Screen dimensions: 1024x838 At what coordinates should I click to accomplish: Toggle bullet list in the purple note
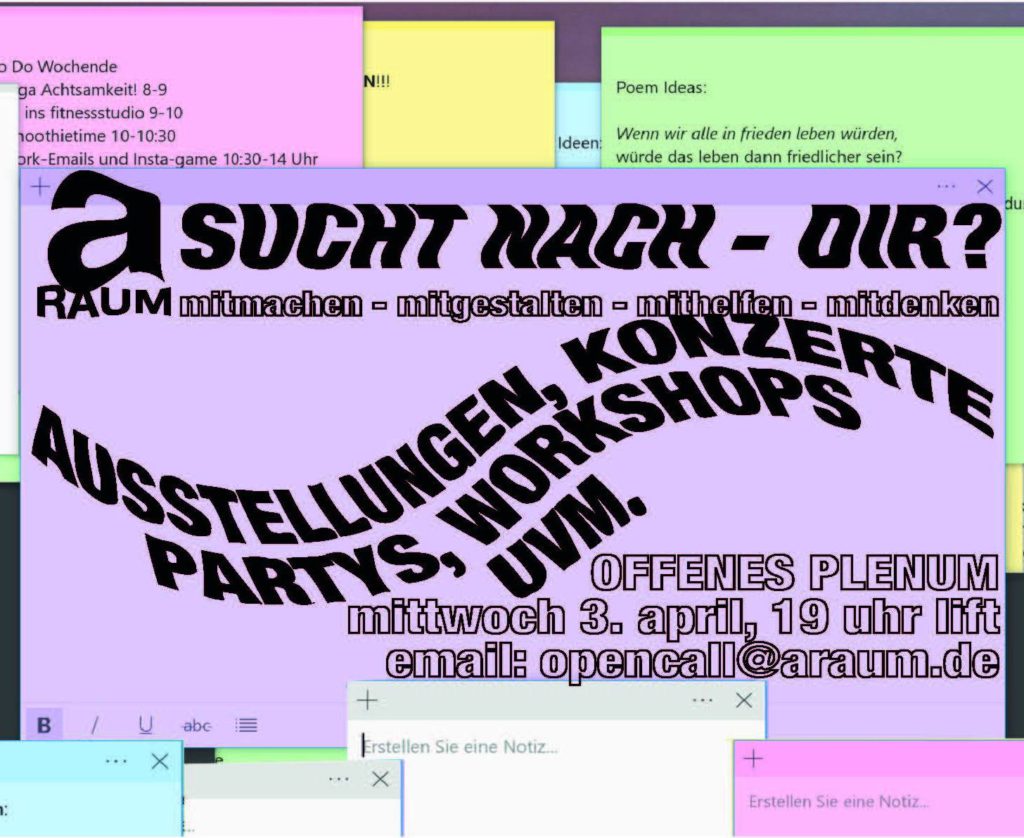pos(247,725)
